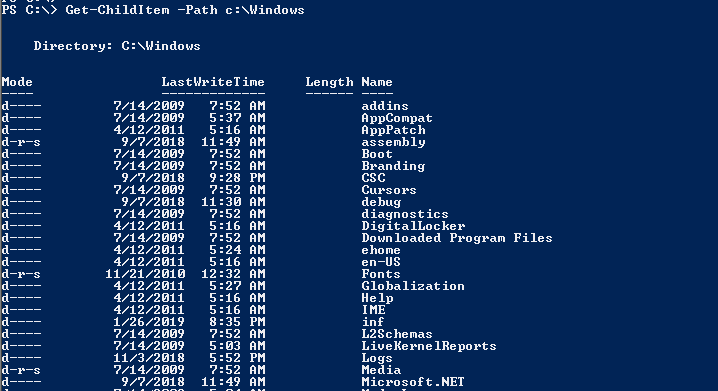The height and width of the screenshot is (391, 718).
Task: Select the Logs folder name
Action: tap(377, 358)
